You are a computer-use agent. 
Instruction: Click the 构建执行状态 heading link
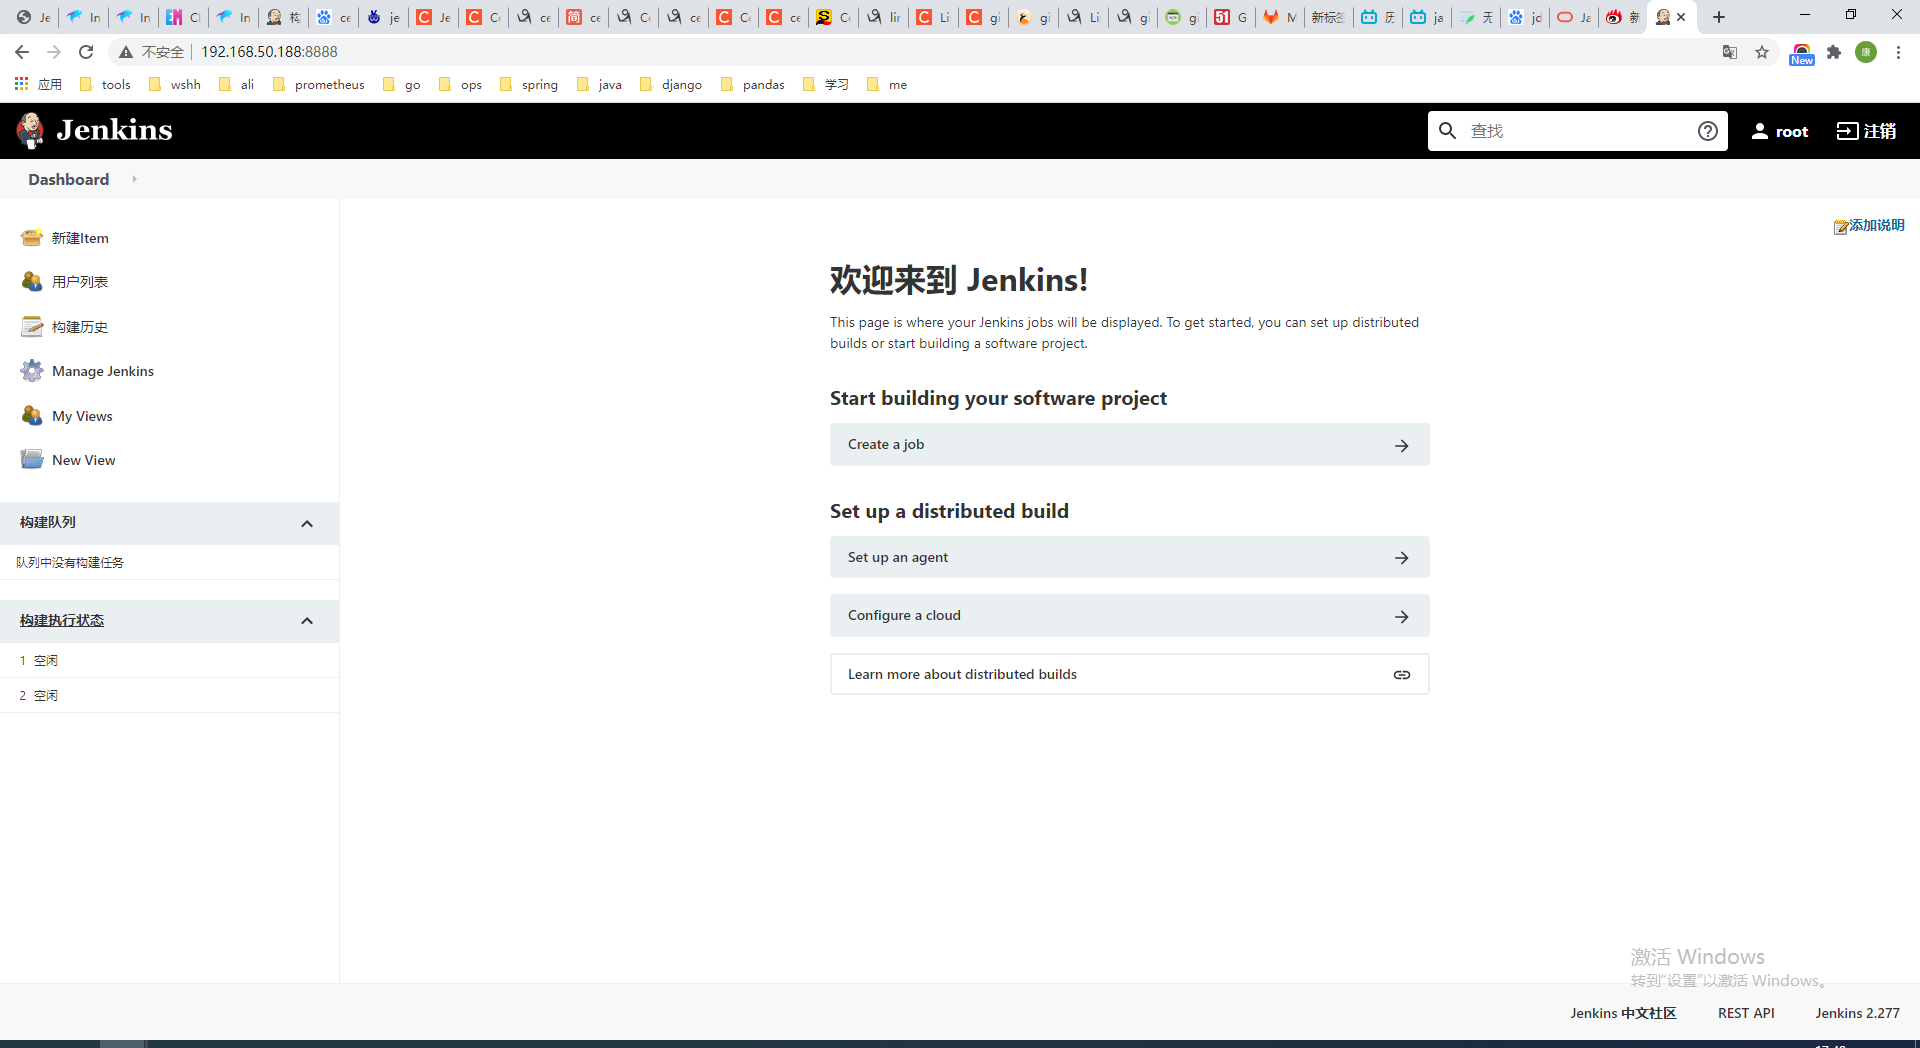coord(62,621)
